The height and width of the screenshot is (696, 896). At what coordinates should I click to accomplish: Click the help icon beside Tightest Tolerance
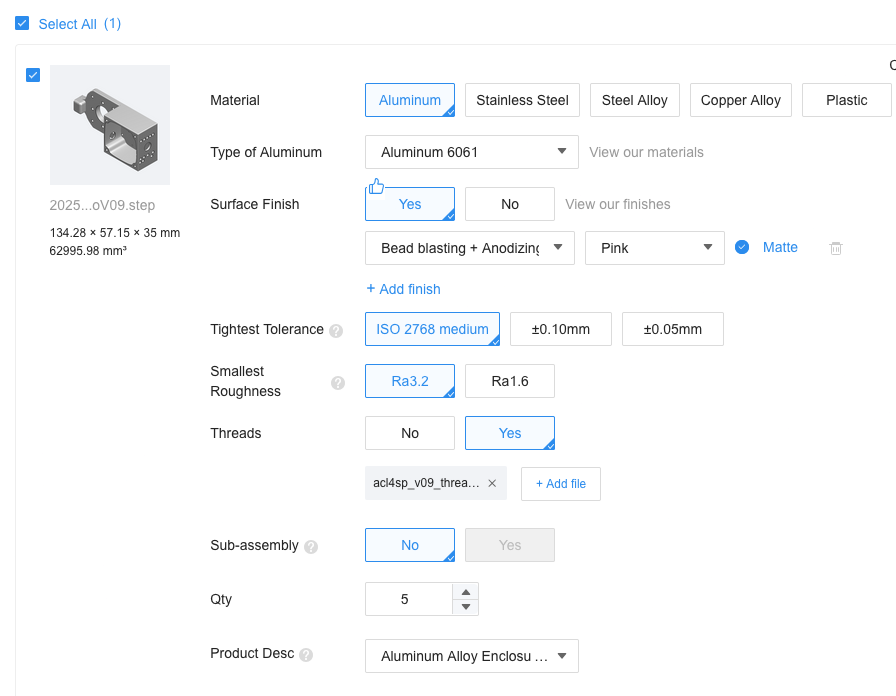(336, 331)
